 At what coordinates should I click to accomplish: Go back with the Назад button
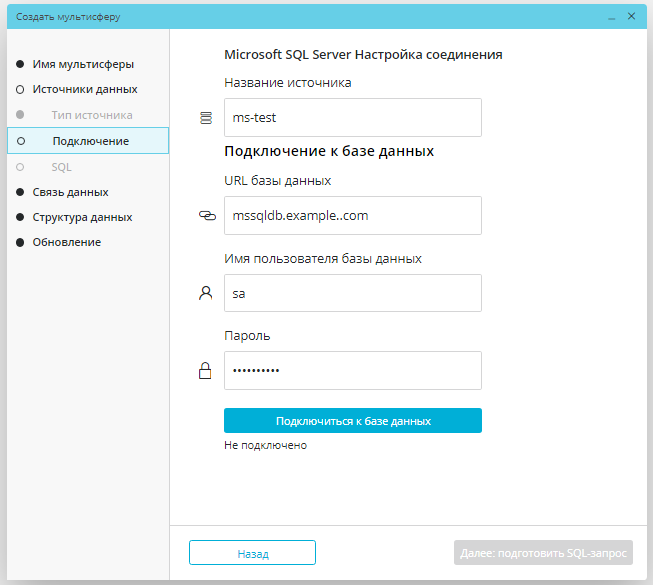point(252,553)
